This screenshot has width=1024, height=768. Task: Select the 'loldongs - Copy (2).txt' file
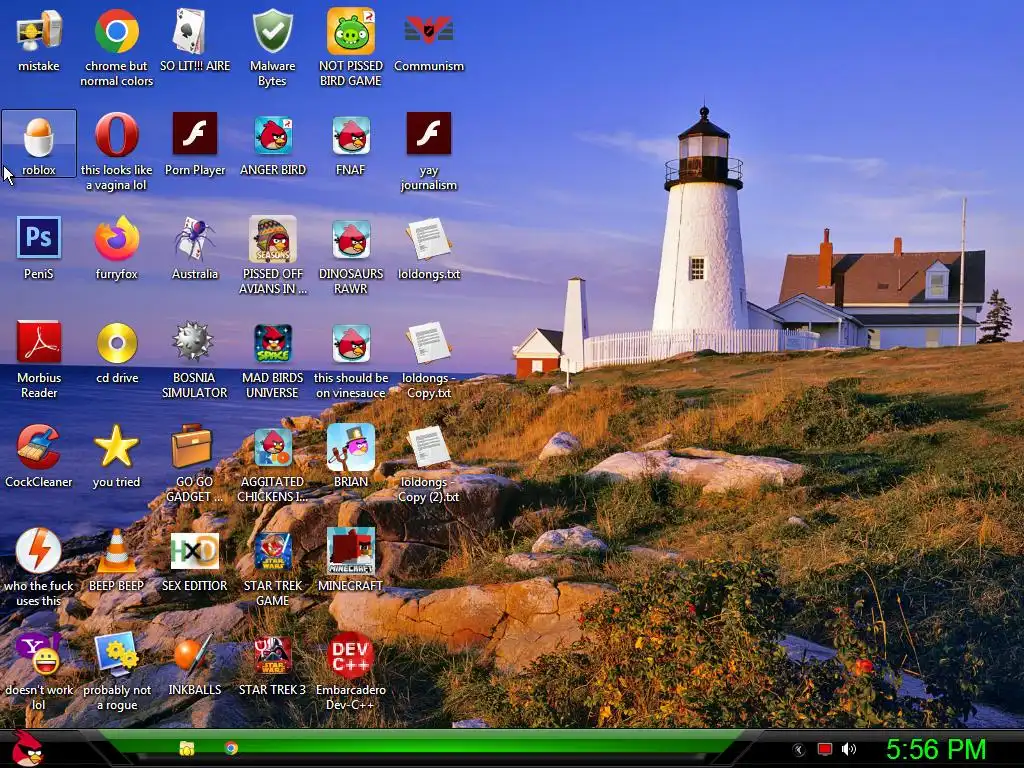pos(428,447)
